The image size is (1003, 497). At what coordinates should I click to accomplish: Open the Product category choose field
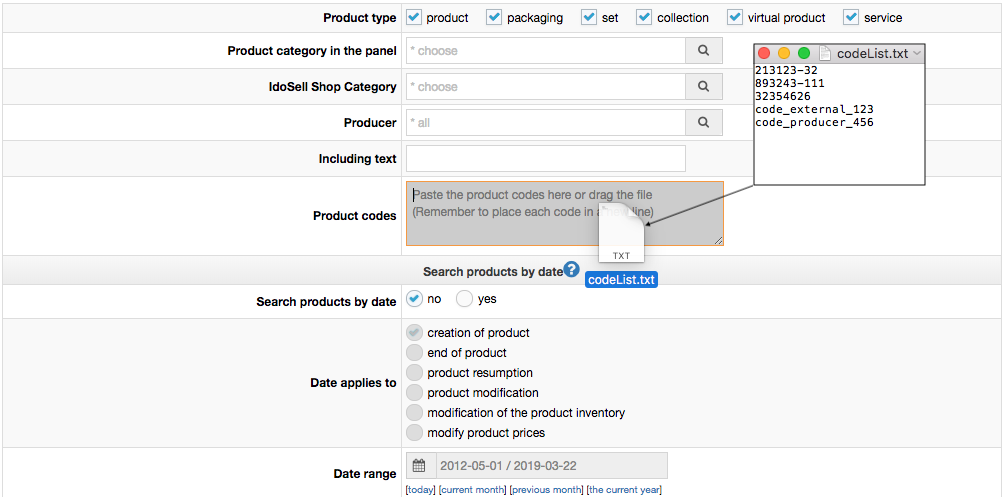pos(546,51)
